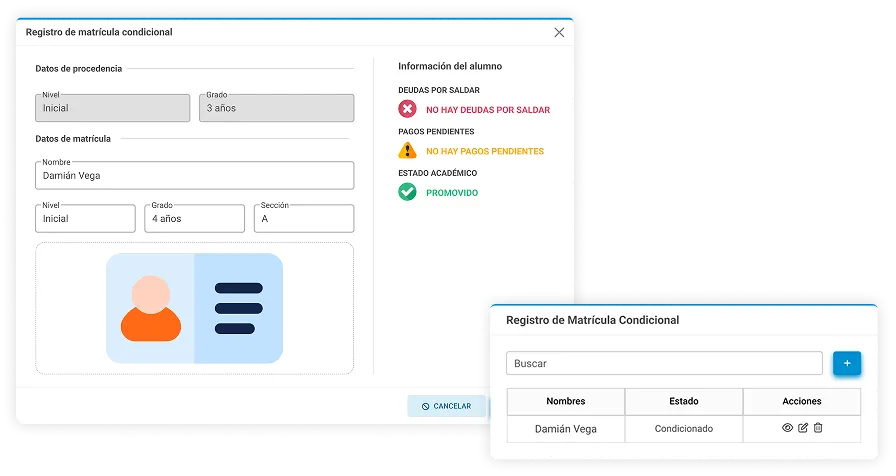Click the disabled Nivel field under procedencia
The image size is (896, 476).
pyautogui.click(x=113, y=108)
